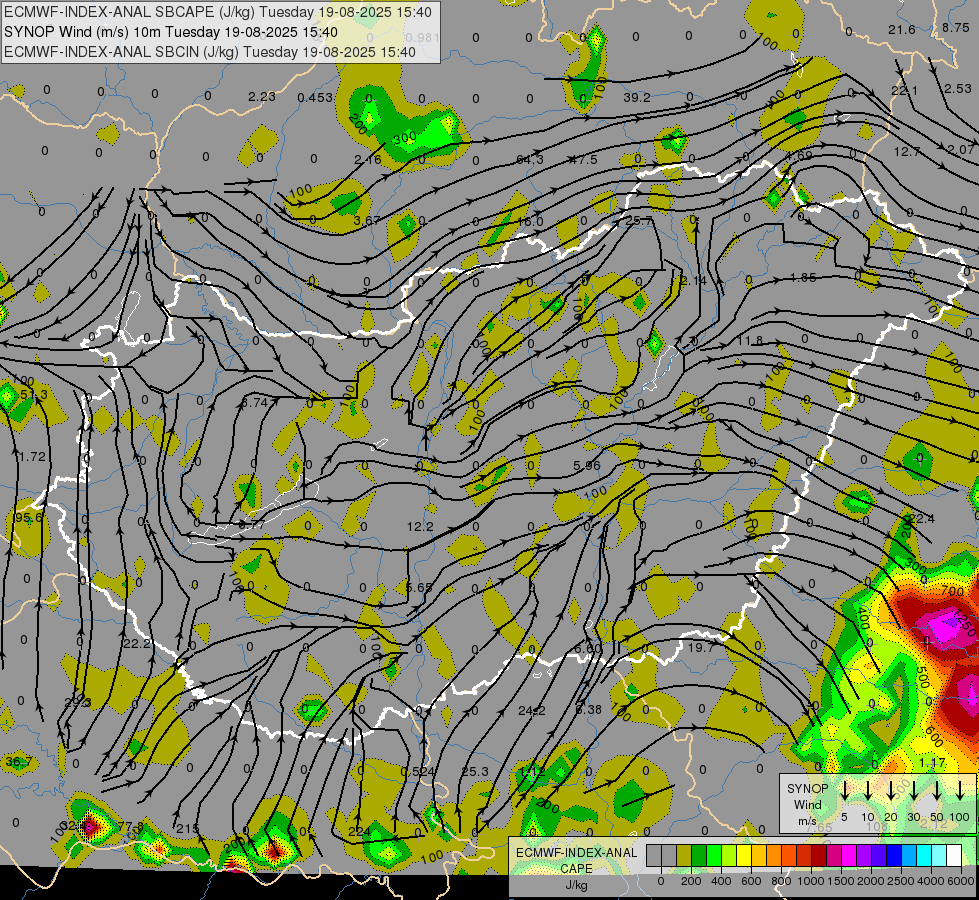Pick the pure yellow swatch left of the 600 tick
The height and width of the screenshot is (900, 979).
(744, 856)
